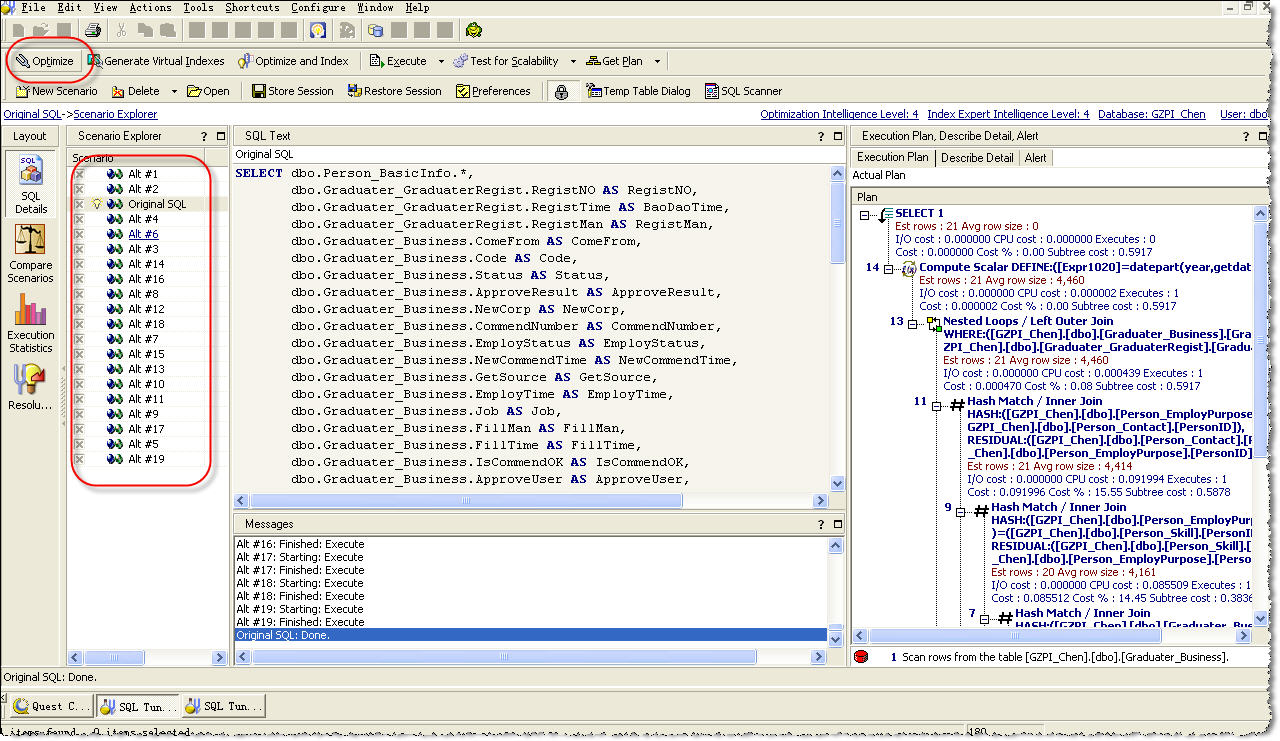Open the Compare Scenarios view
Image resolution: width=1280 pixels, height=741 pixels.
coord(30,251)
